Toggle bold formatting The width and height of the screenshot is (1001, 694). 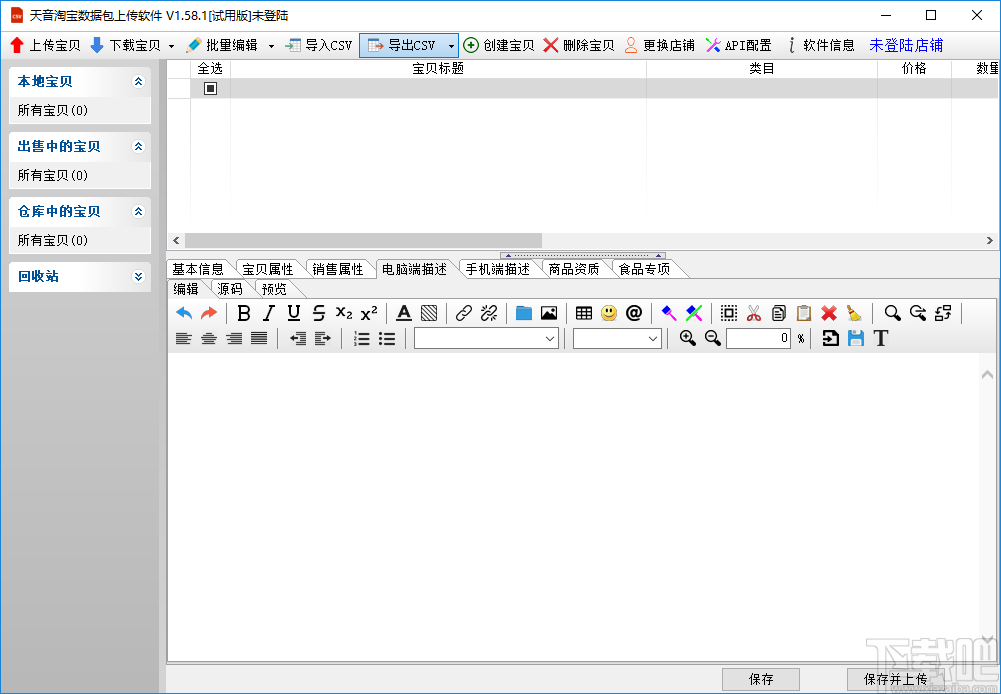243,313
